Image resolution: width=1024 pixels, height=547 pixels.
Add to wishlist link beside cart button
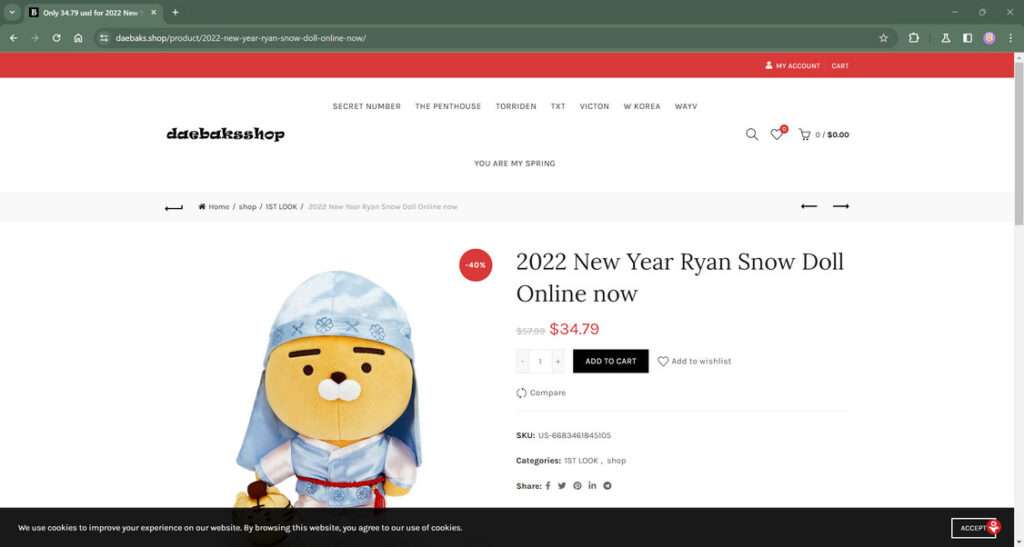coord(694,361)
